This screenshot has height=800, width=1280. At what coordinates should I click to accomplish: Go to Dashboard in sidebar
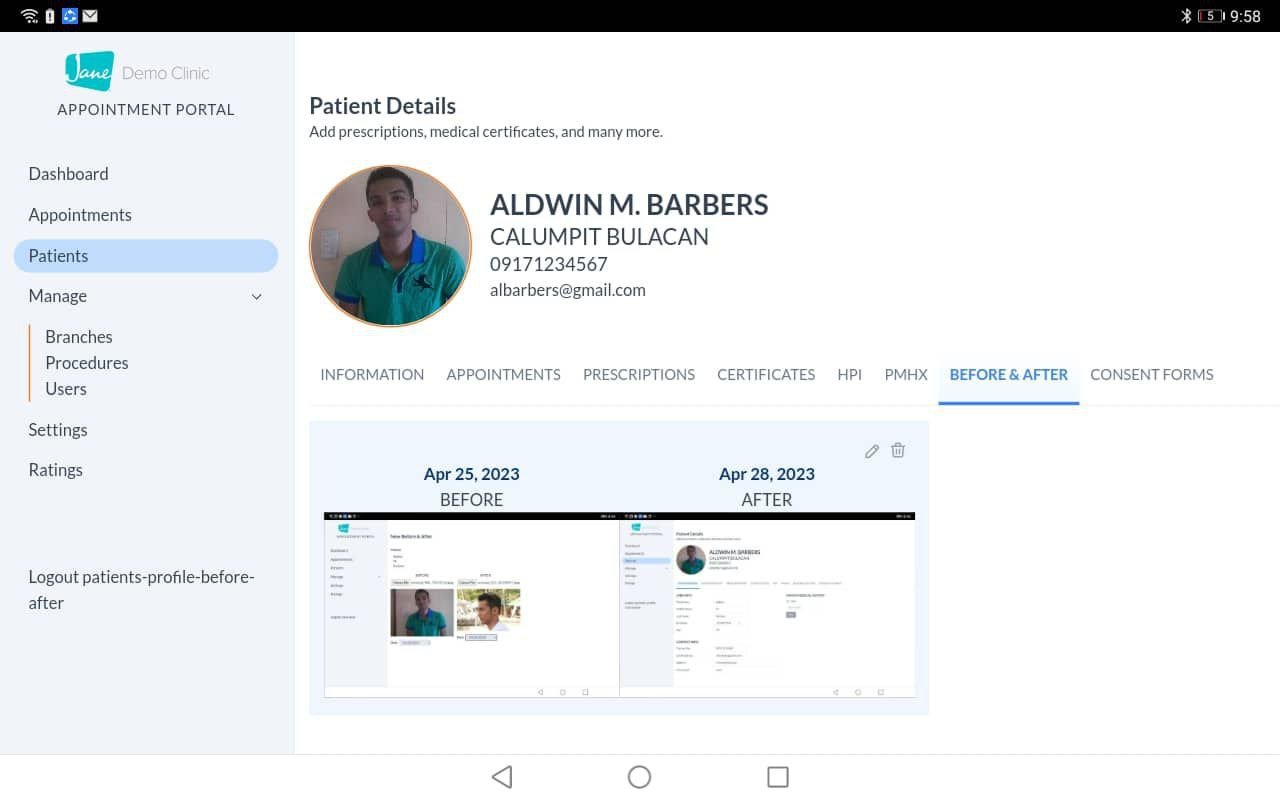coord(68,174)
